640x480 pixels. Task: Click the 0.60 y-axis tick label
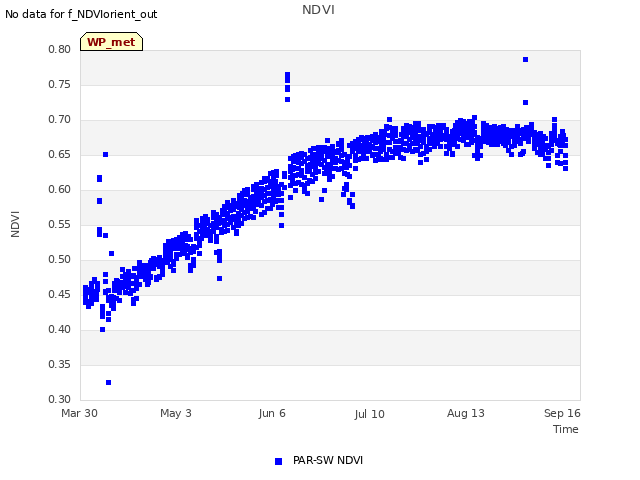point(60,189)
